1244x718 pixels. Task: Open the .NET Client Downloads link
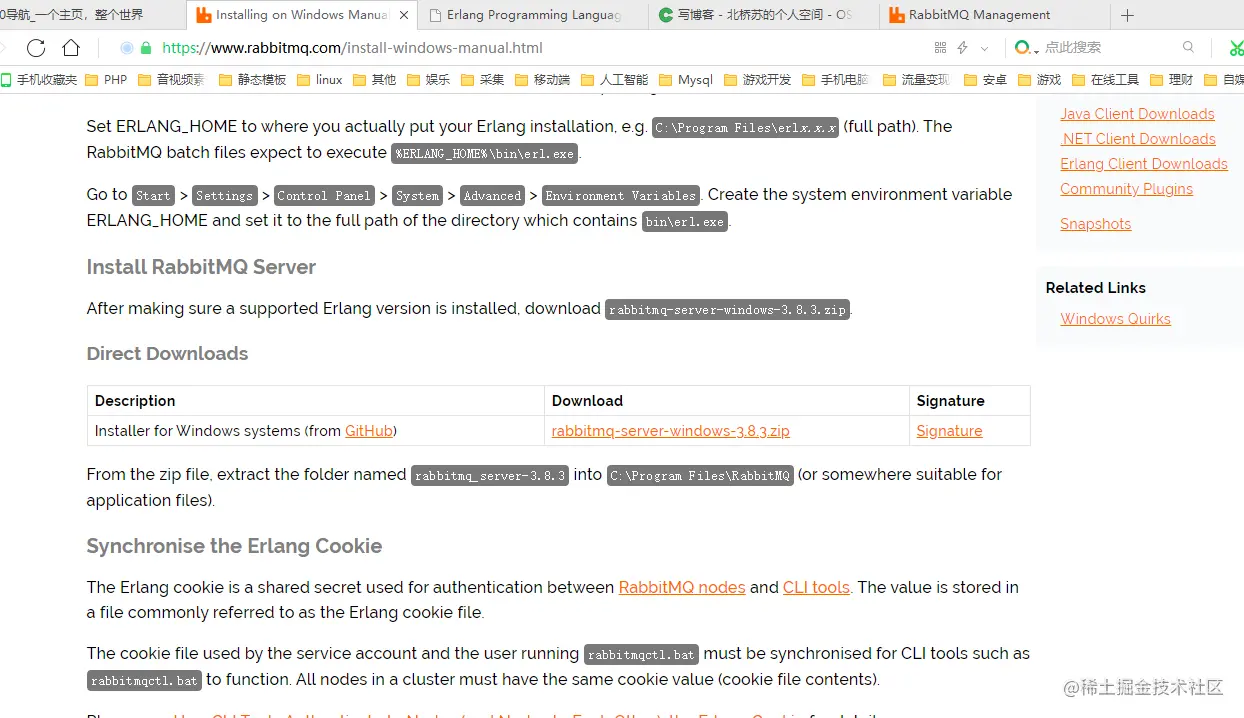tap(1138, 139)
